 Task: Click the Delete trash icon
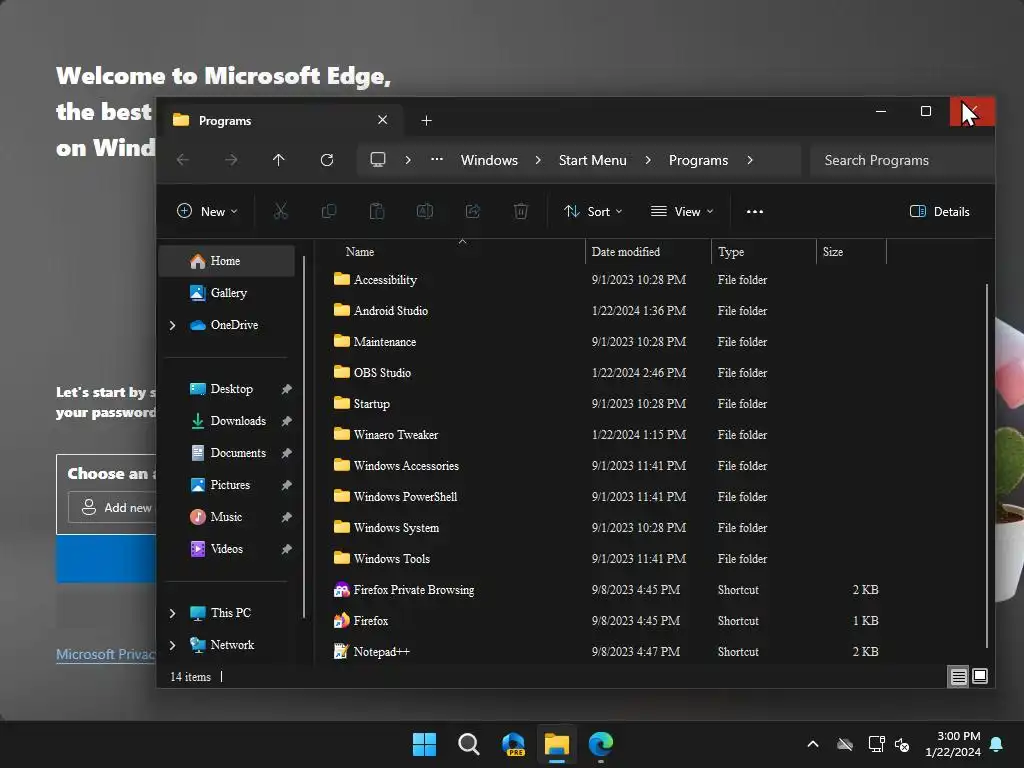(520, 211)
